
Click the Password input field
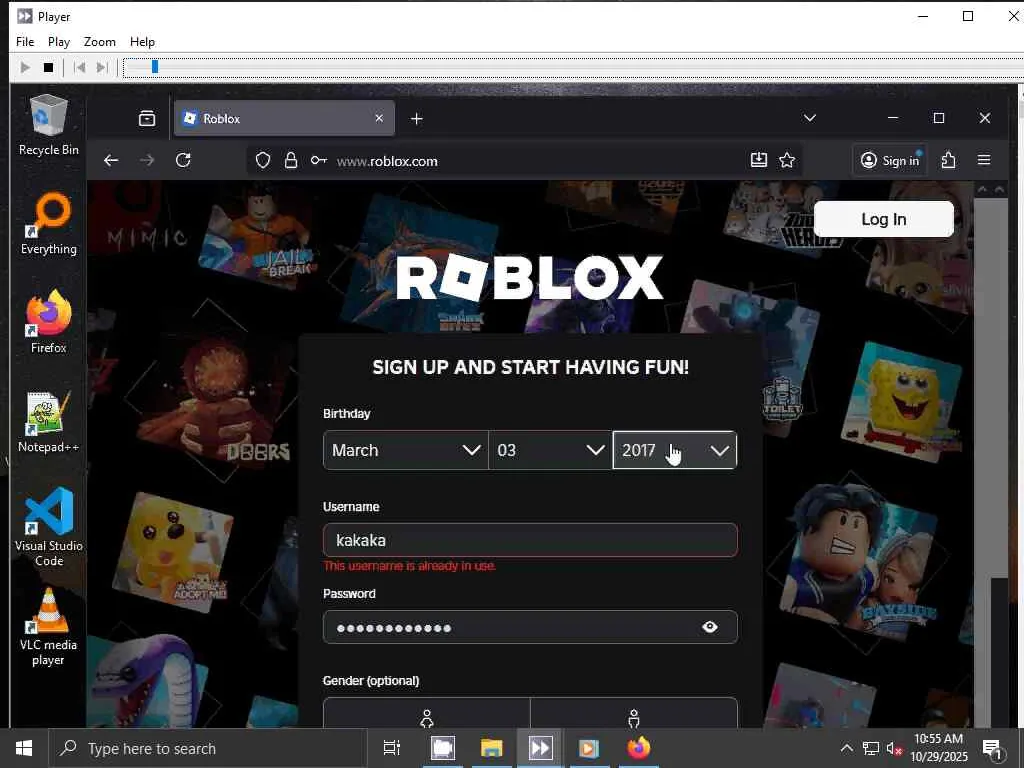[x=530, y=627]
